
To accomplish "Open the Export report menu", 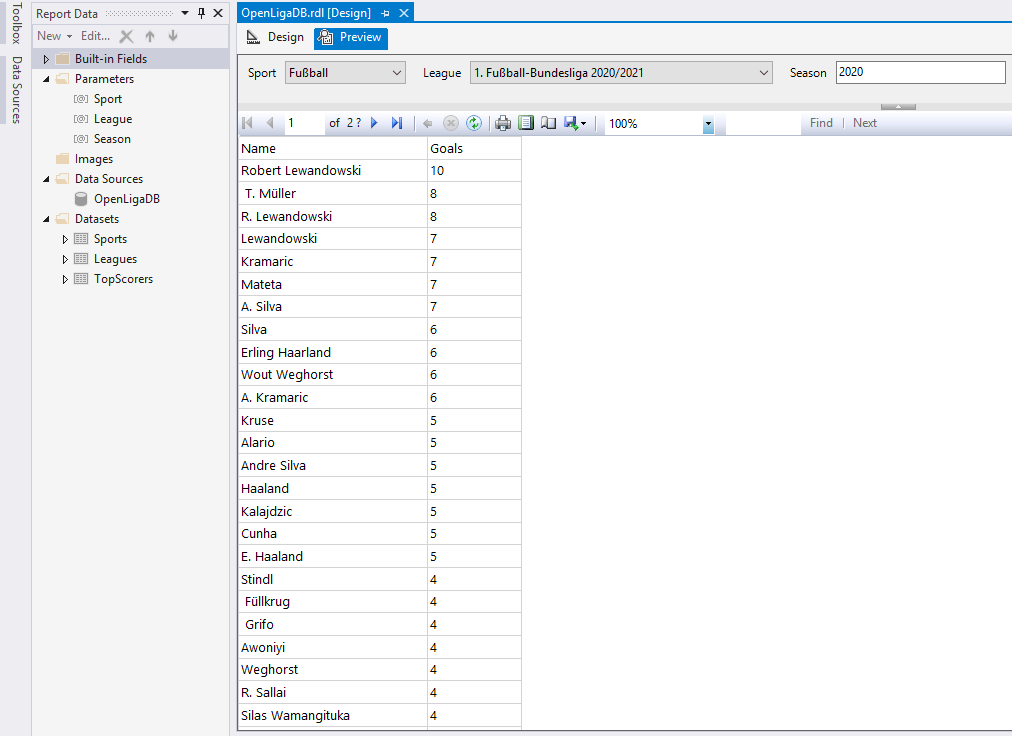I will [x=575, y=123].
